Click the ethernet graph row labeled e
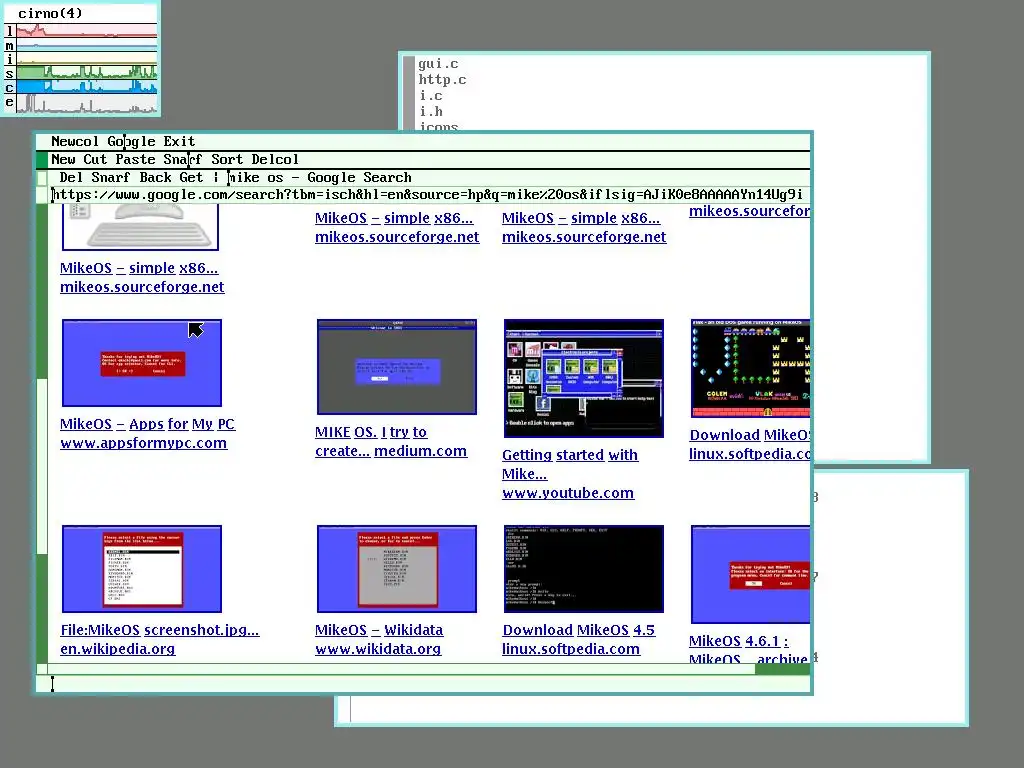This screenshot has width=1024, height=768. pos(81,103)
